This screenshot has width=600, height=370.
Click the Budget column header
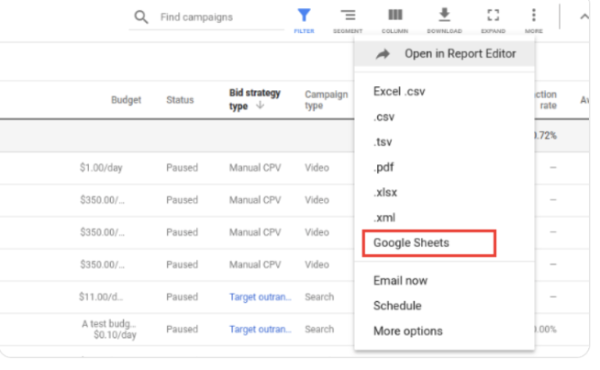tap(126, 100)
